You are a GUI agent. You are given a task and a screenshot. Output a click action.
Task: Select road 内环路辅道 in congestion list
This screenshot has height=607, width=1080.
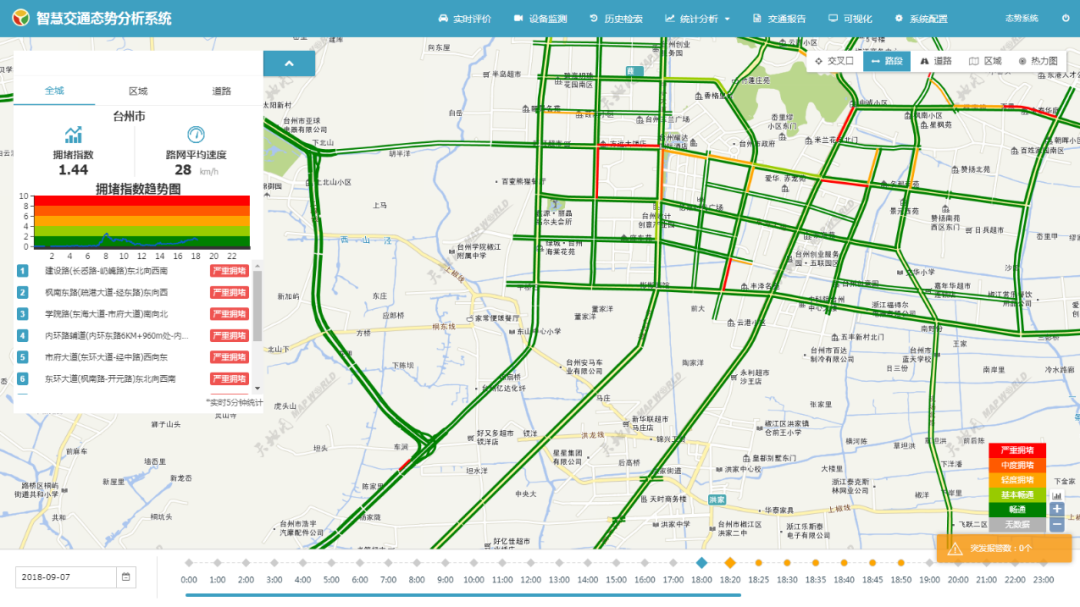pos(116,336)
